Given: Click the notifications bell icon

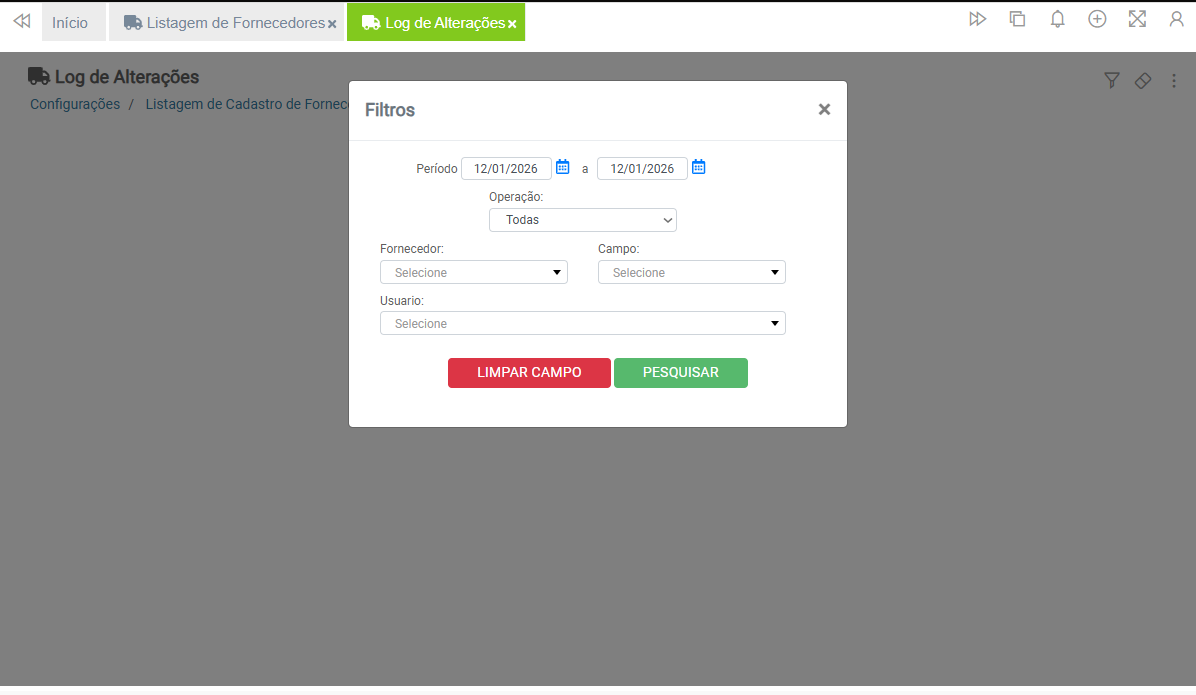Looking at the screenshot, I should point(1057,19).
